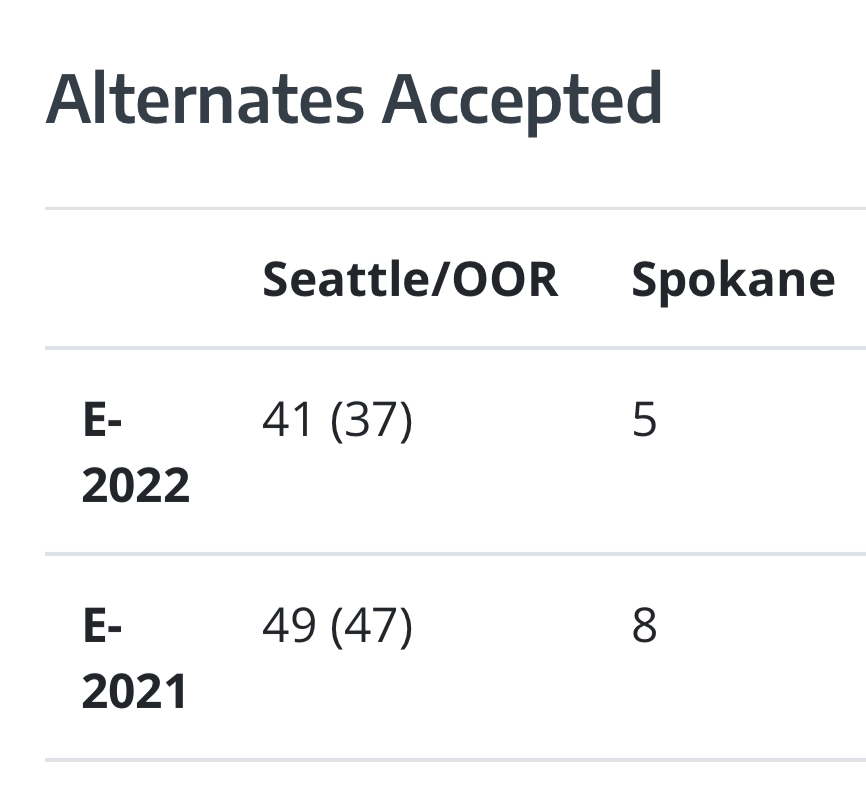Click the Spokane value 5 for E-2022

point(645,421)
